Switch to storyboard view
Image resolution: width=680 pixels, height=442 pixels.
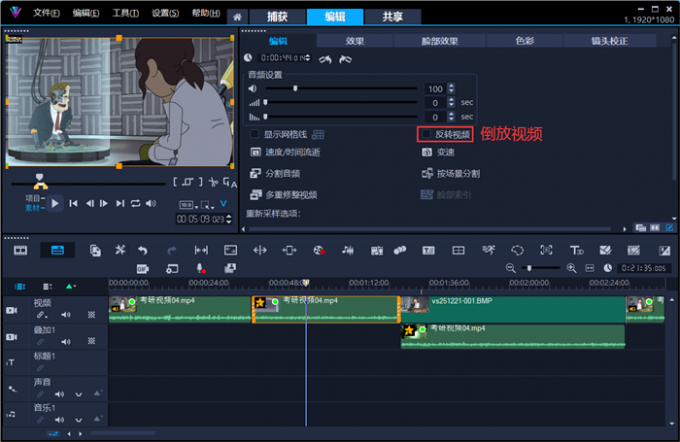pos(20,250)
